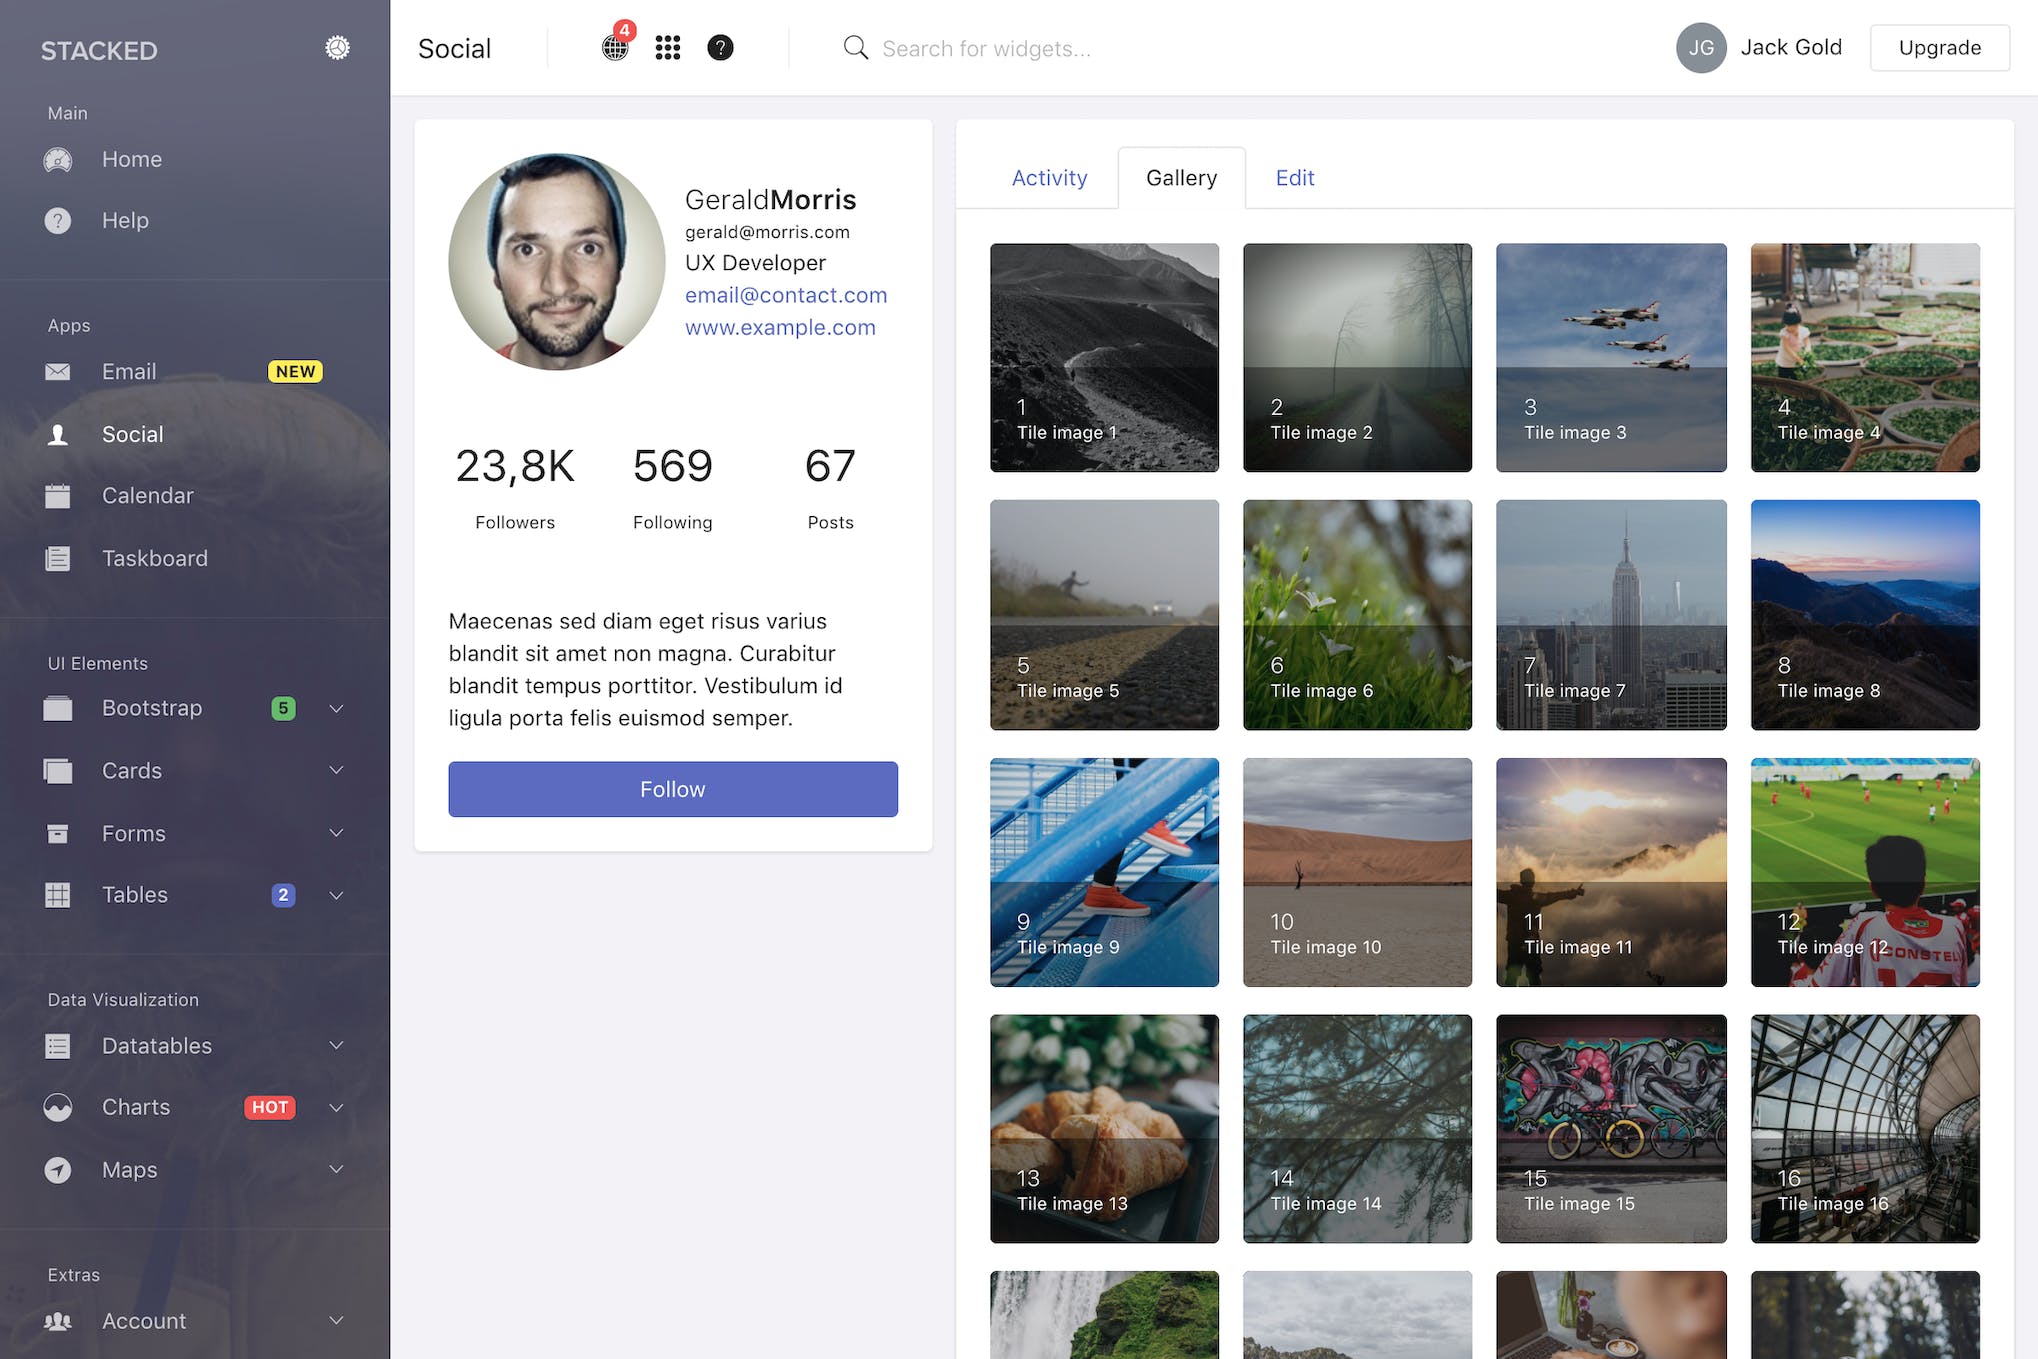Click the Upgrade button
This screenshot has width=2038, height=1359.
(x=1939, y=48)
